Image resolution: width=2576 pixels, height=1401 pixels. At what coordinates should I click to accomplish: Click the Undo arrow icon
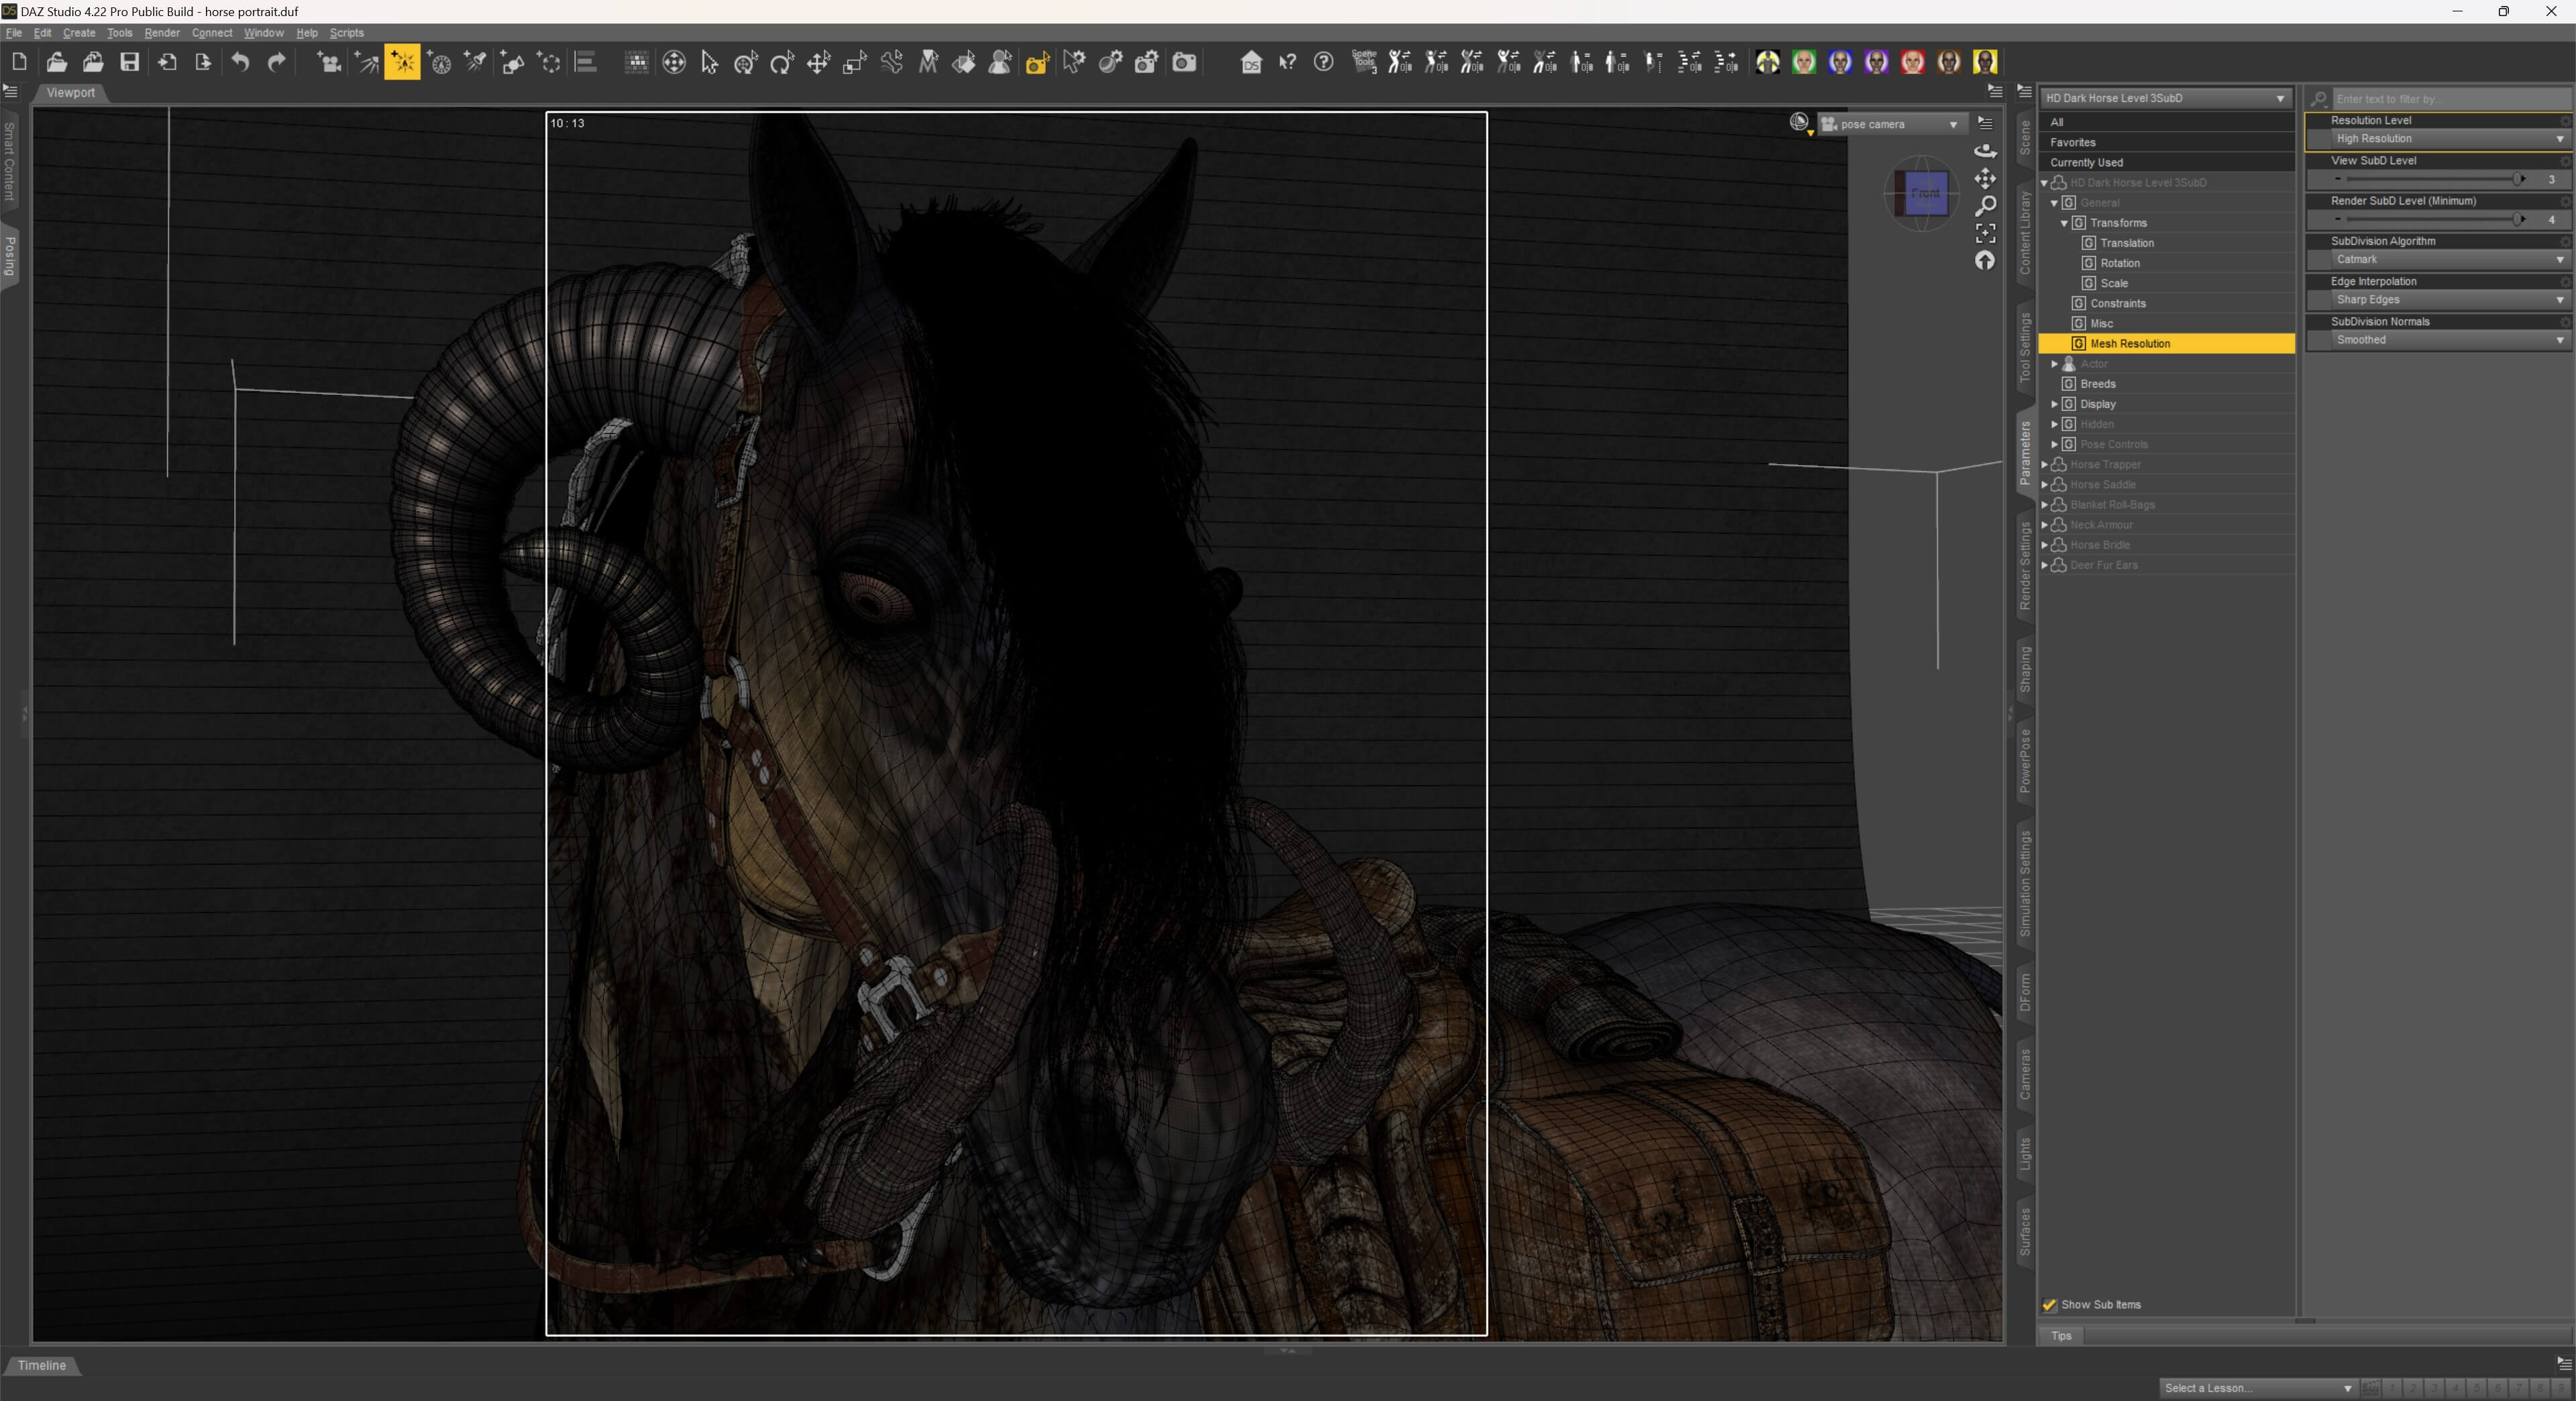pyautogui.click(x=240, y=62)
